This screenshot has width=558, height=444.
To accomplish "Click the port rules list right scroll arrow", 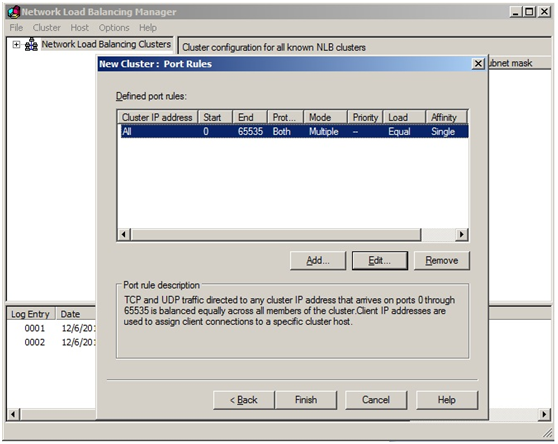I will [462, 234].
